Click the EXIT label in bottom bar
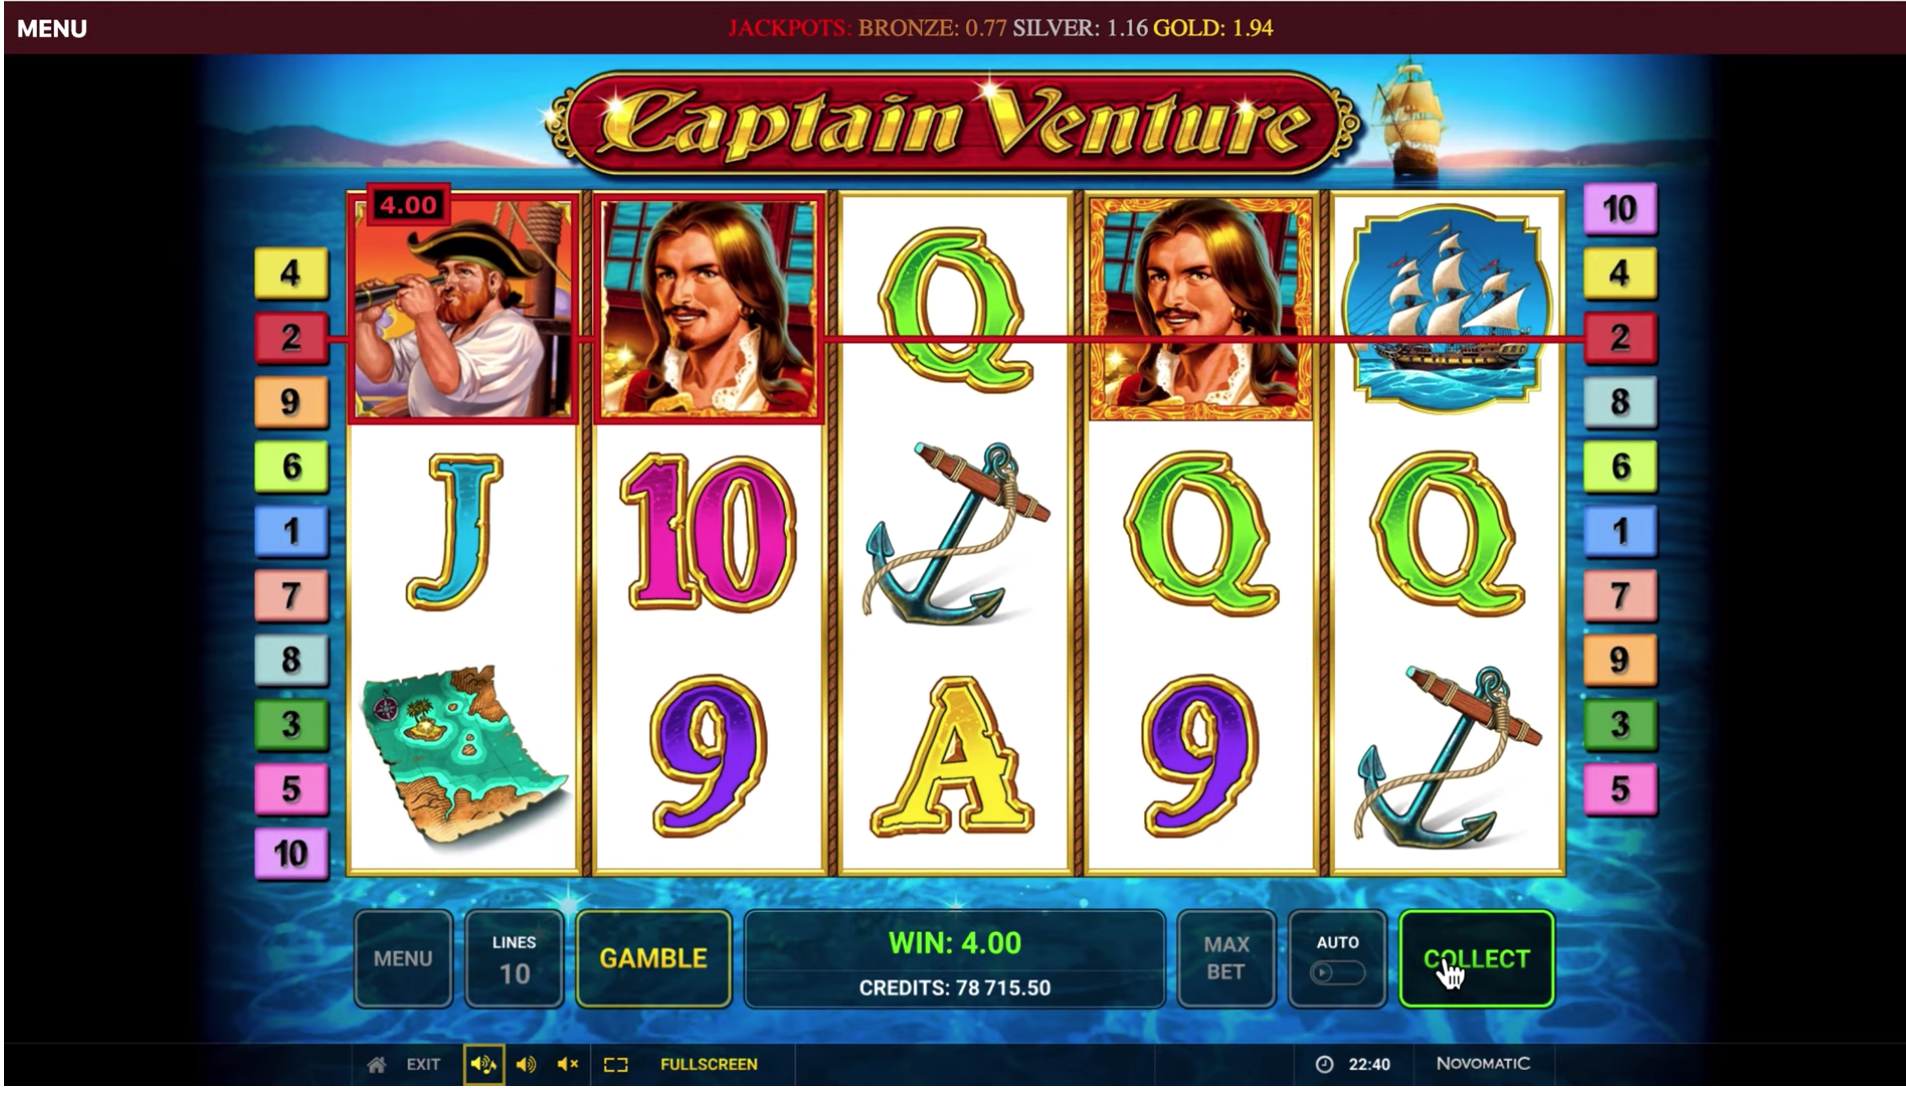The height and width of the screenshot is (1102, 1906). (423, 1065)
